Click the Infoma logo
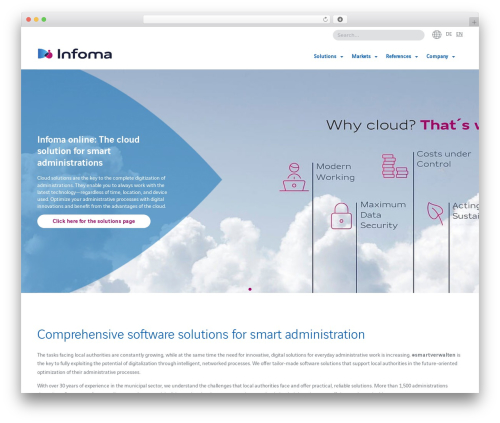500x423 pixels. click(75, 54)
